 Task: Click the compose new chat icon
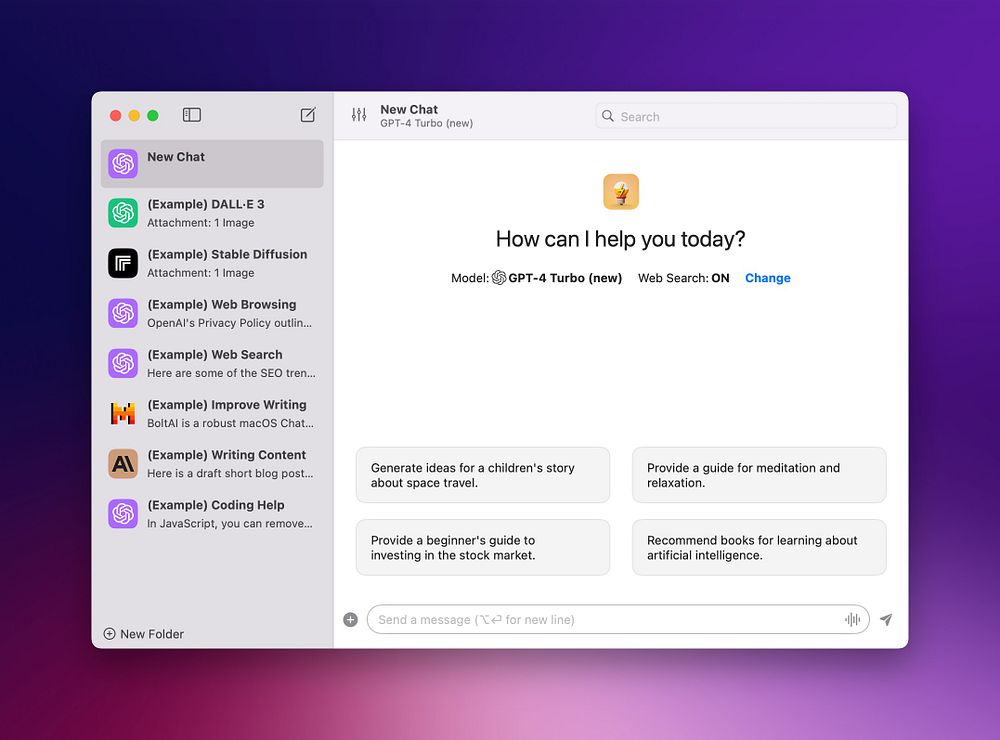[308, 115]
